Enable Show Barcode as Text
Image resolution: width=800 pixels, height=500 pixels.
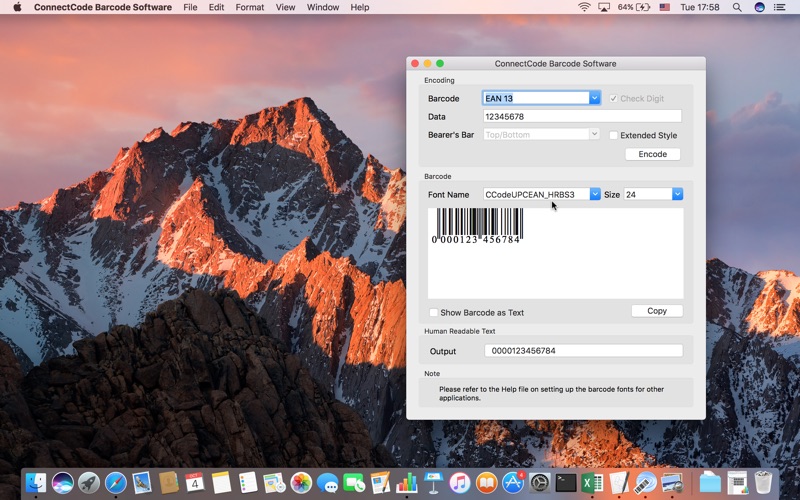[x=434, y=312]
